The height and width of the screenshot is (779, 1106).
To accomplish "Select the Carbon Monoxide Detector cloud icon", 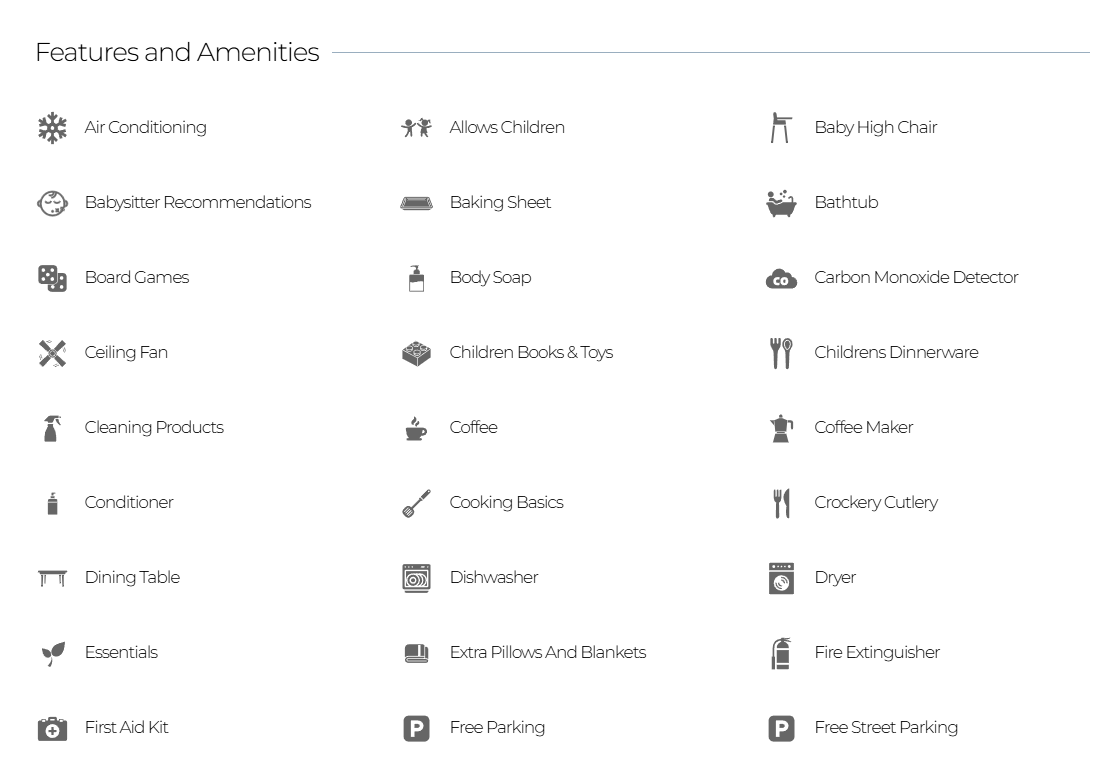I will click(781, 279).
